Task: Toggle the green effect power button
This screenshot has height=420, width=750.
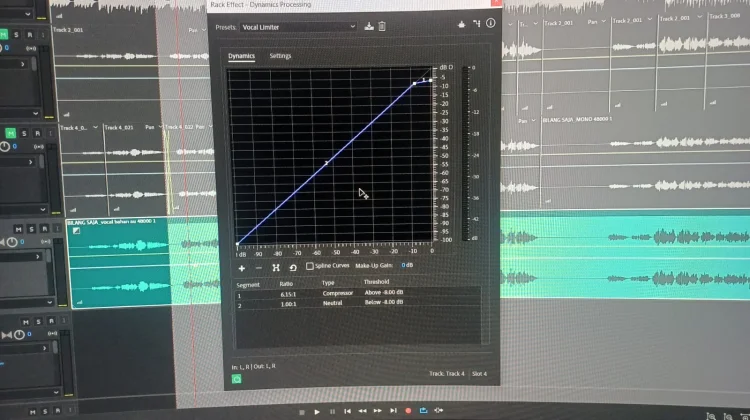Action: click(237, 379)
